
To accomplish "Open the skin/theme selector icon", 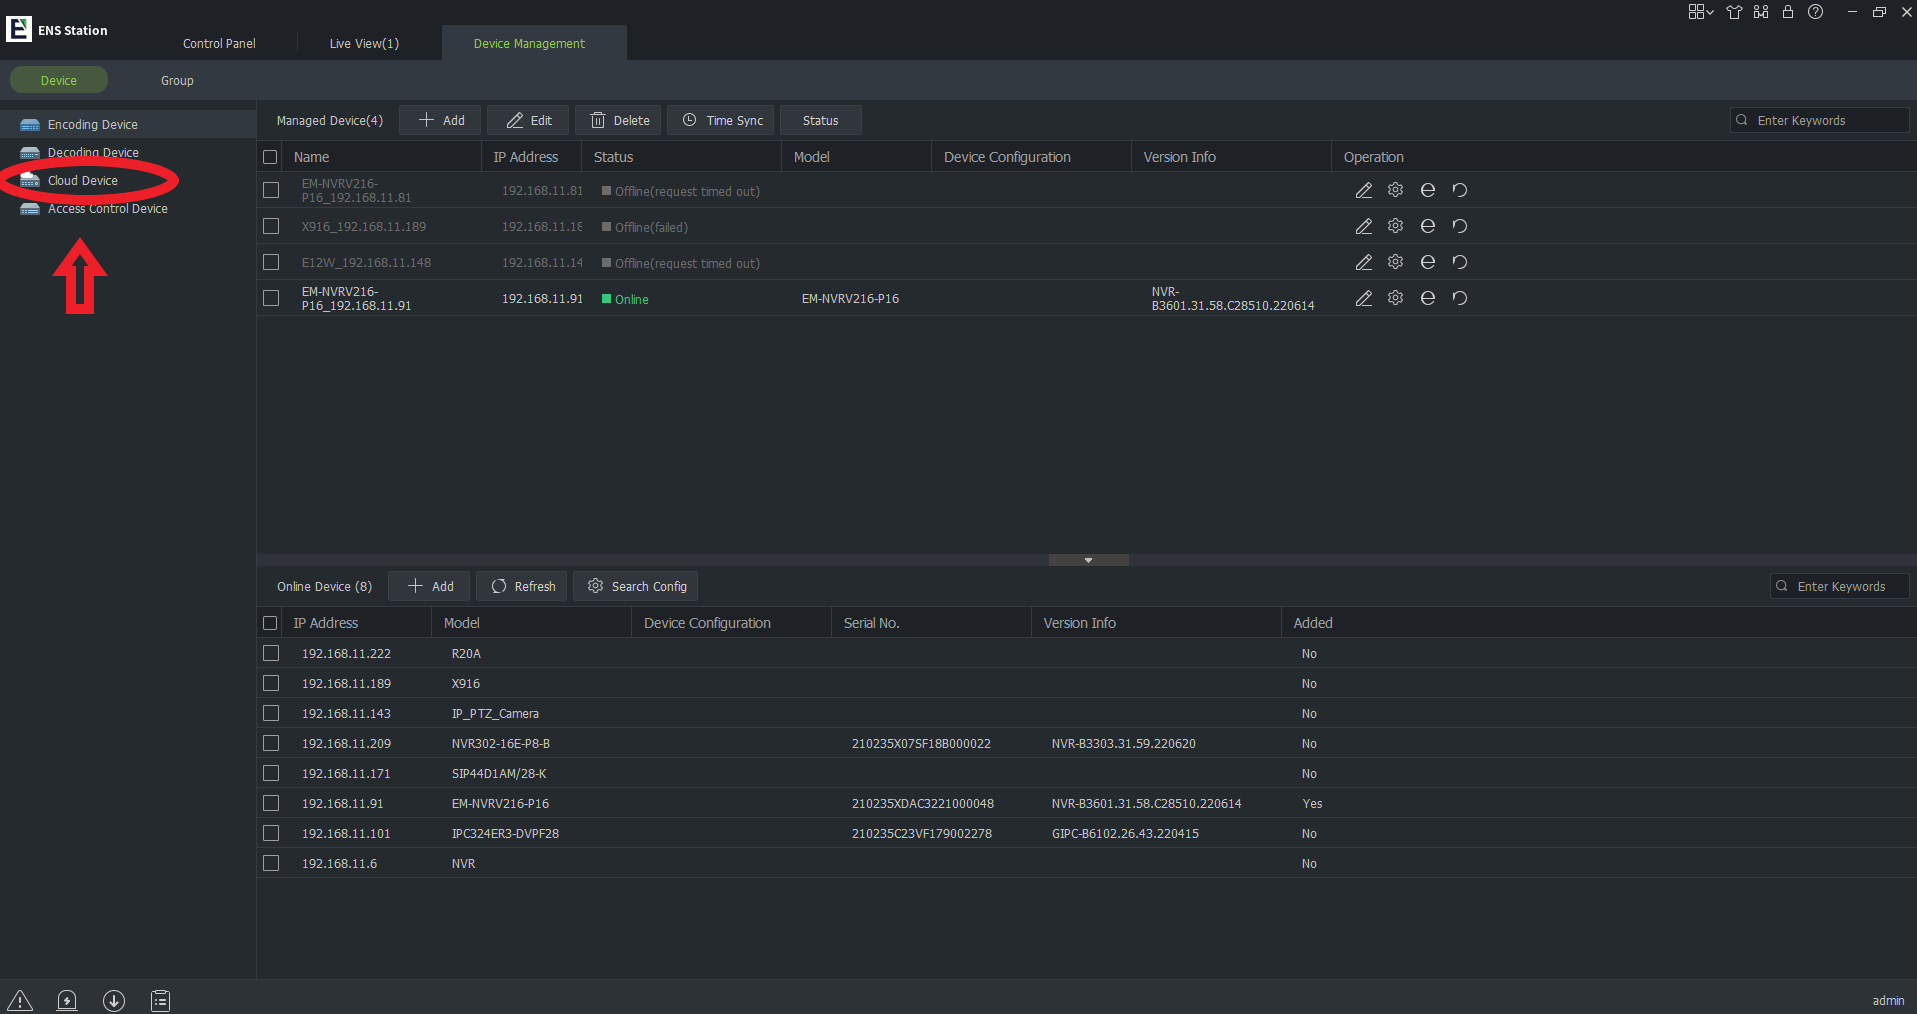I will pos(1734,12).
